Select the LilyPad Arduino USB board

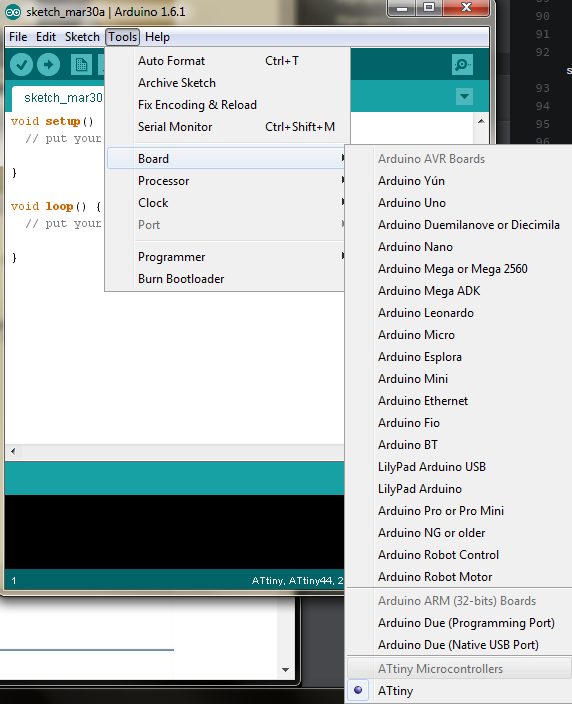(x=458, y=466)
